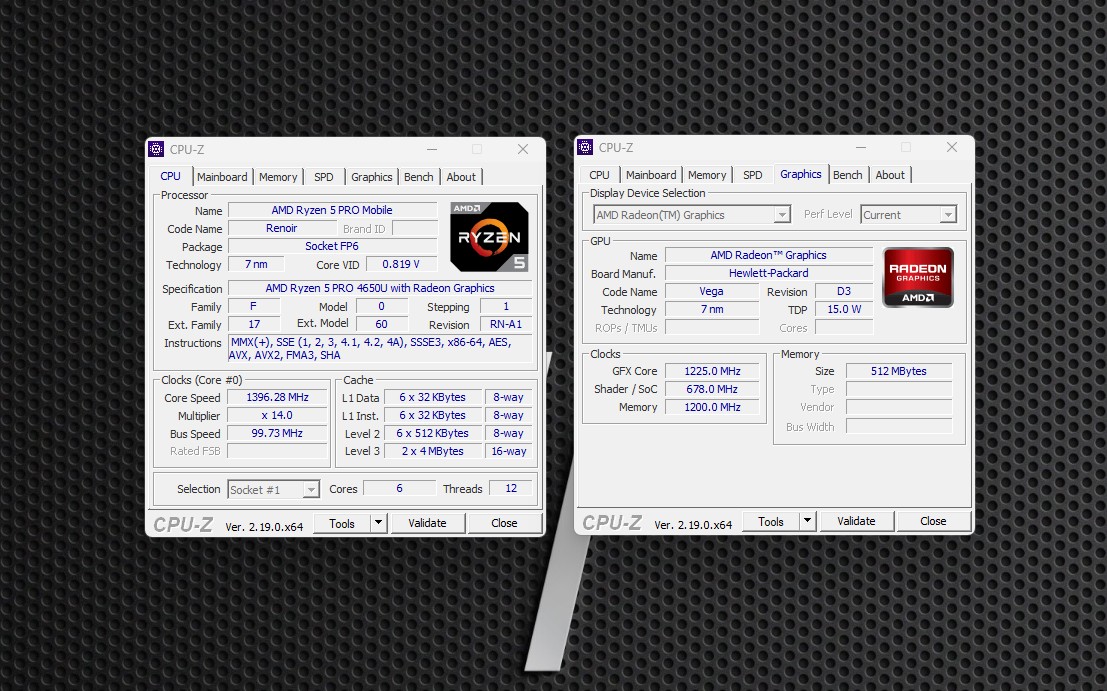
Task: Click the Ryzen 5 processor logo
Action: [x=489, y=237]
